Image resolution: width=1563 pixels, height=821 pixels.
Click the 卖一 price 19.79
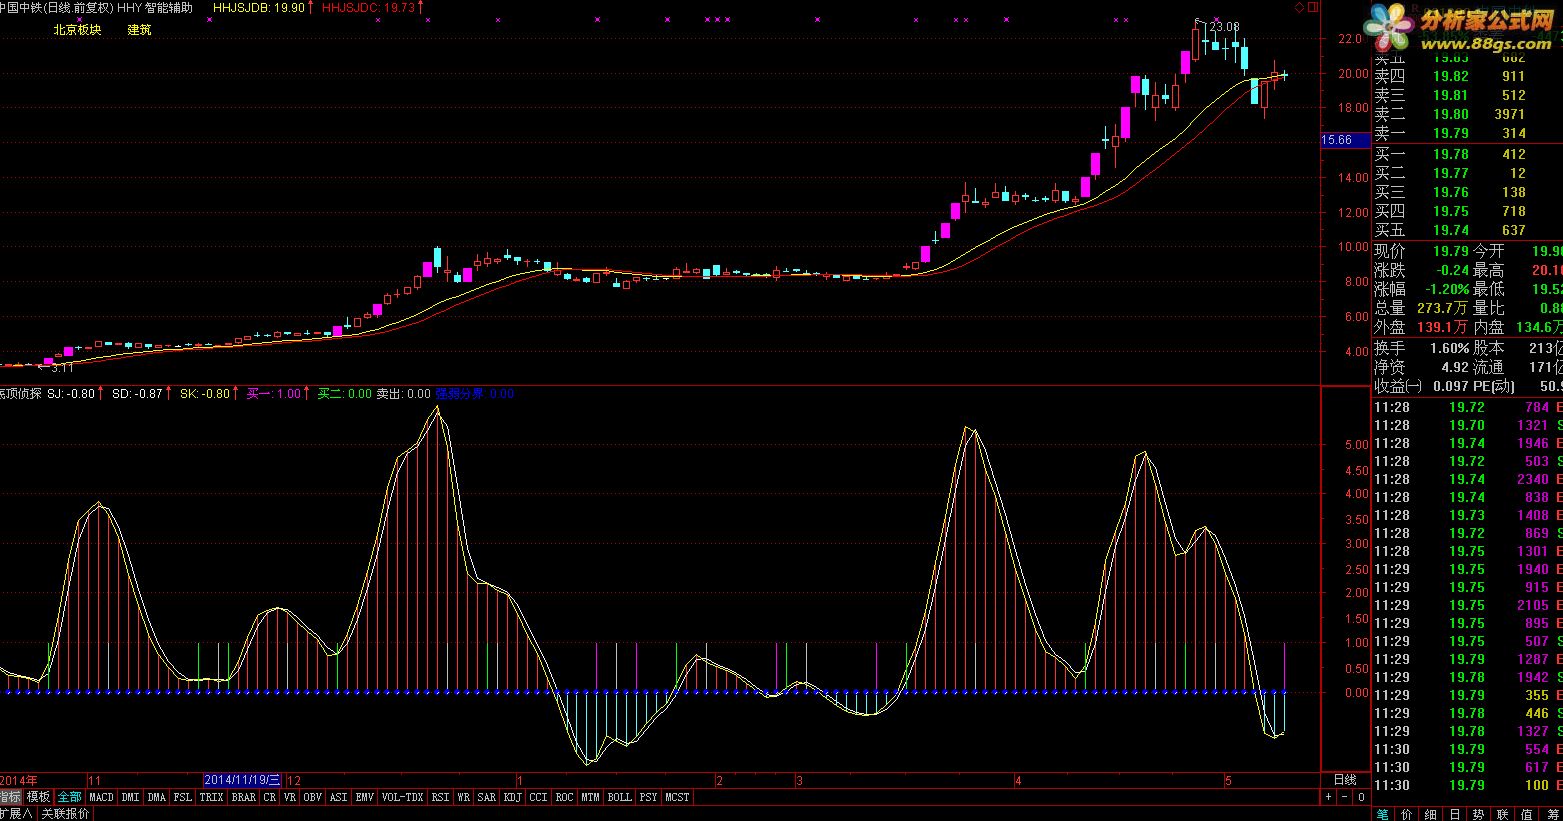click(1450, 133)
